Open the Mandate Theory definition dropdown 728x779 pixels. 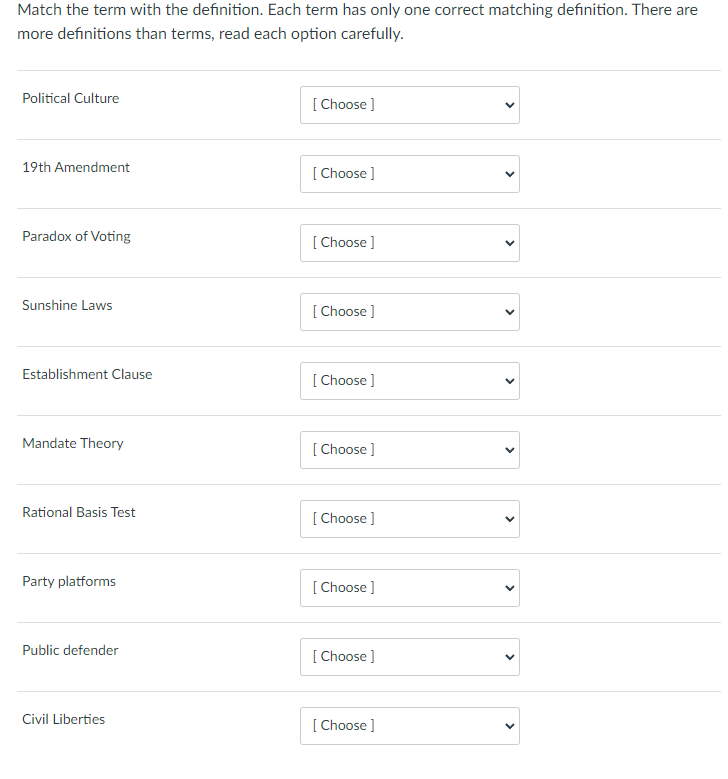tap(409, 450)
